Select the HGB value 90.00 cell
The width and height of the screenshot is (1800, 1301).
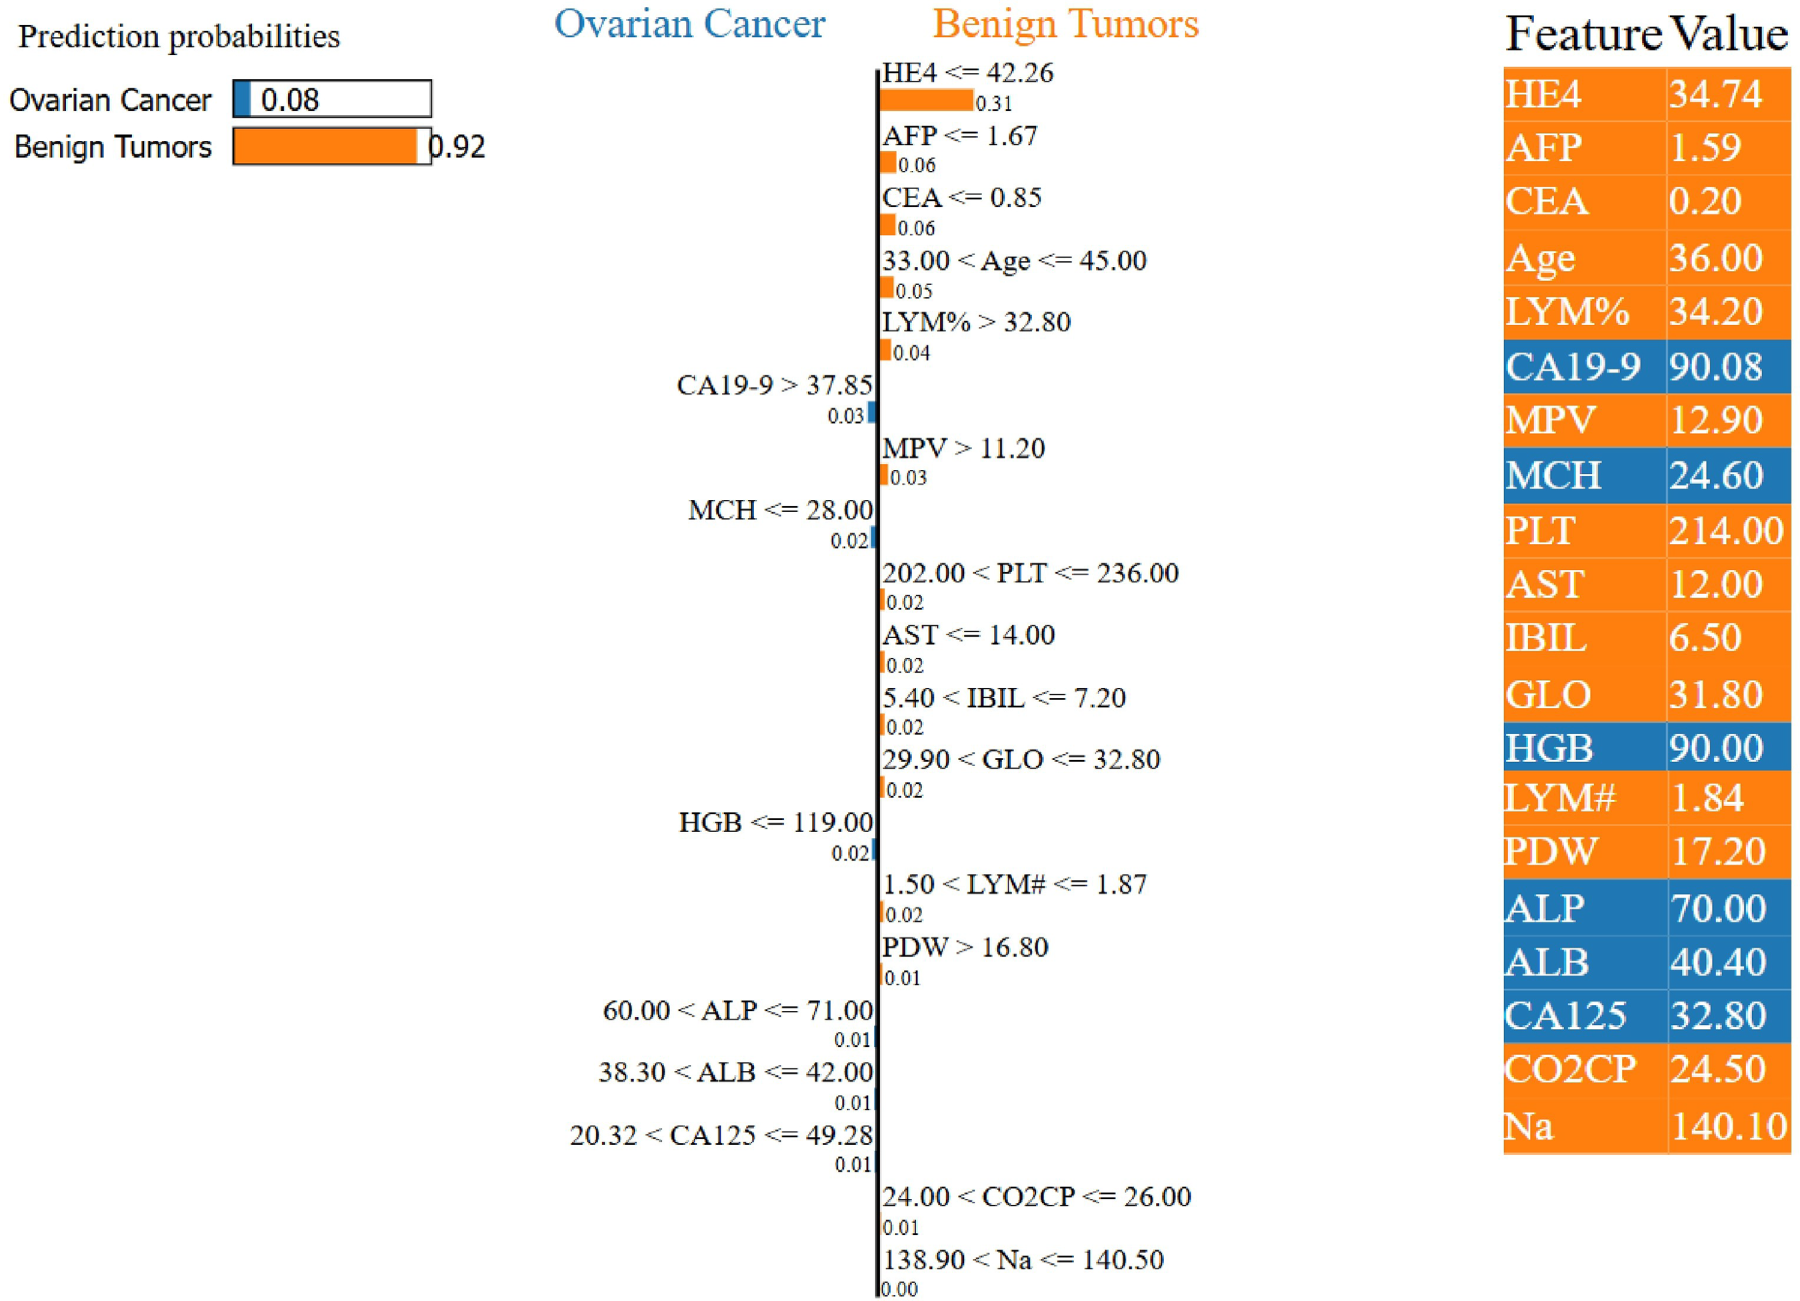point(1727,748)
